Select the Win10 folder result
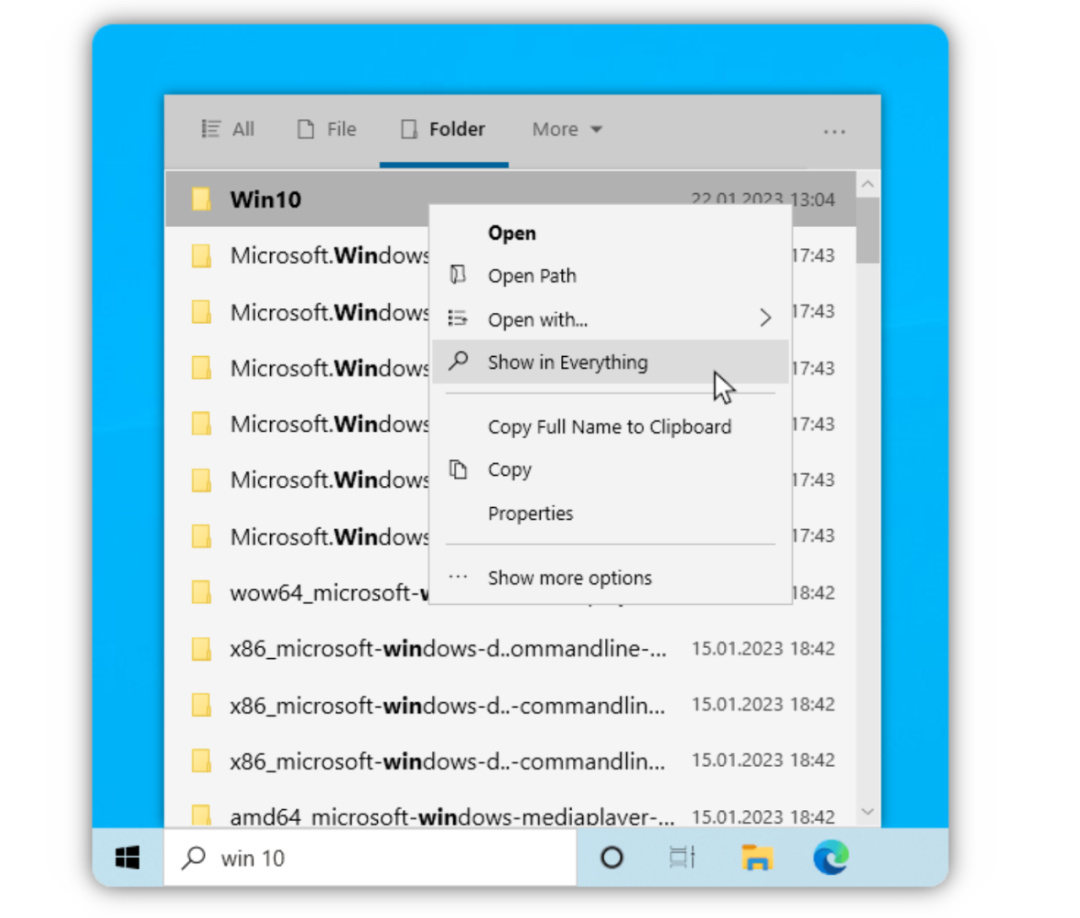The height and width of the screenshot is (918, 1080). click(x=510, y=199)
